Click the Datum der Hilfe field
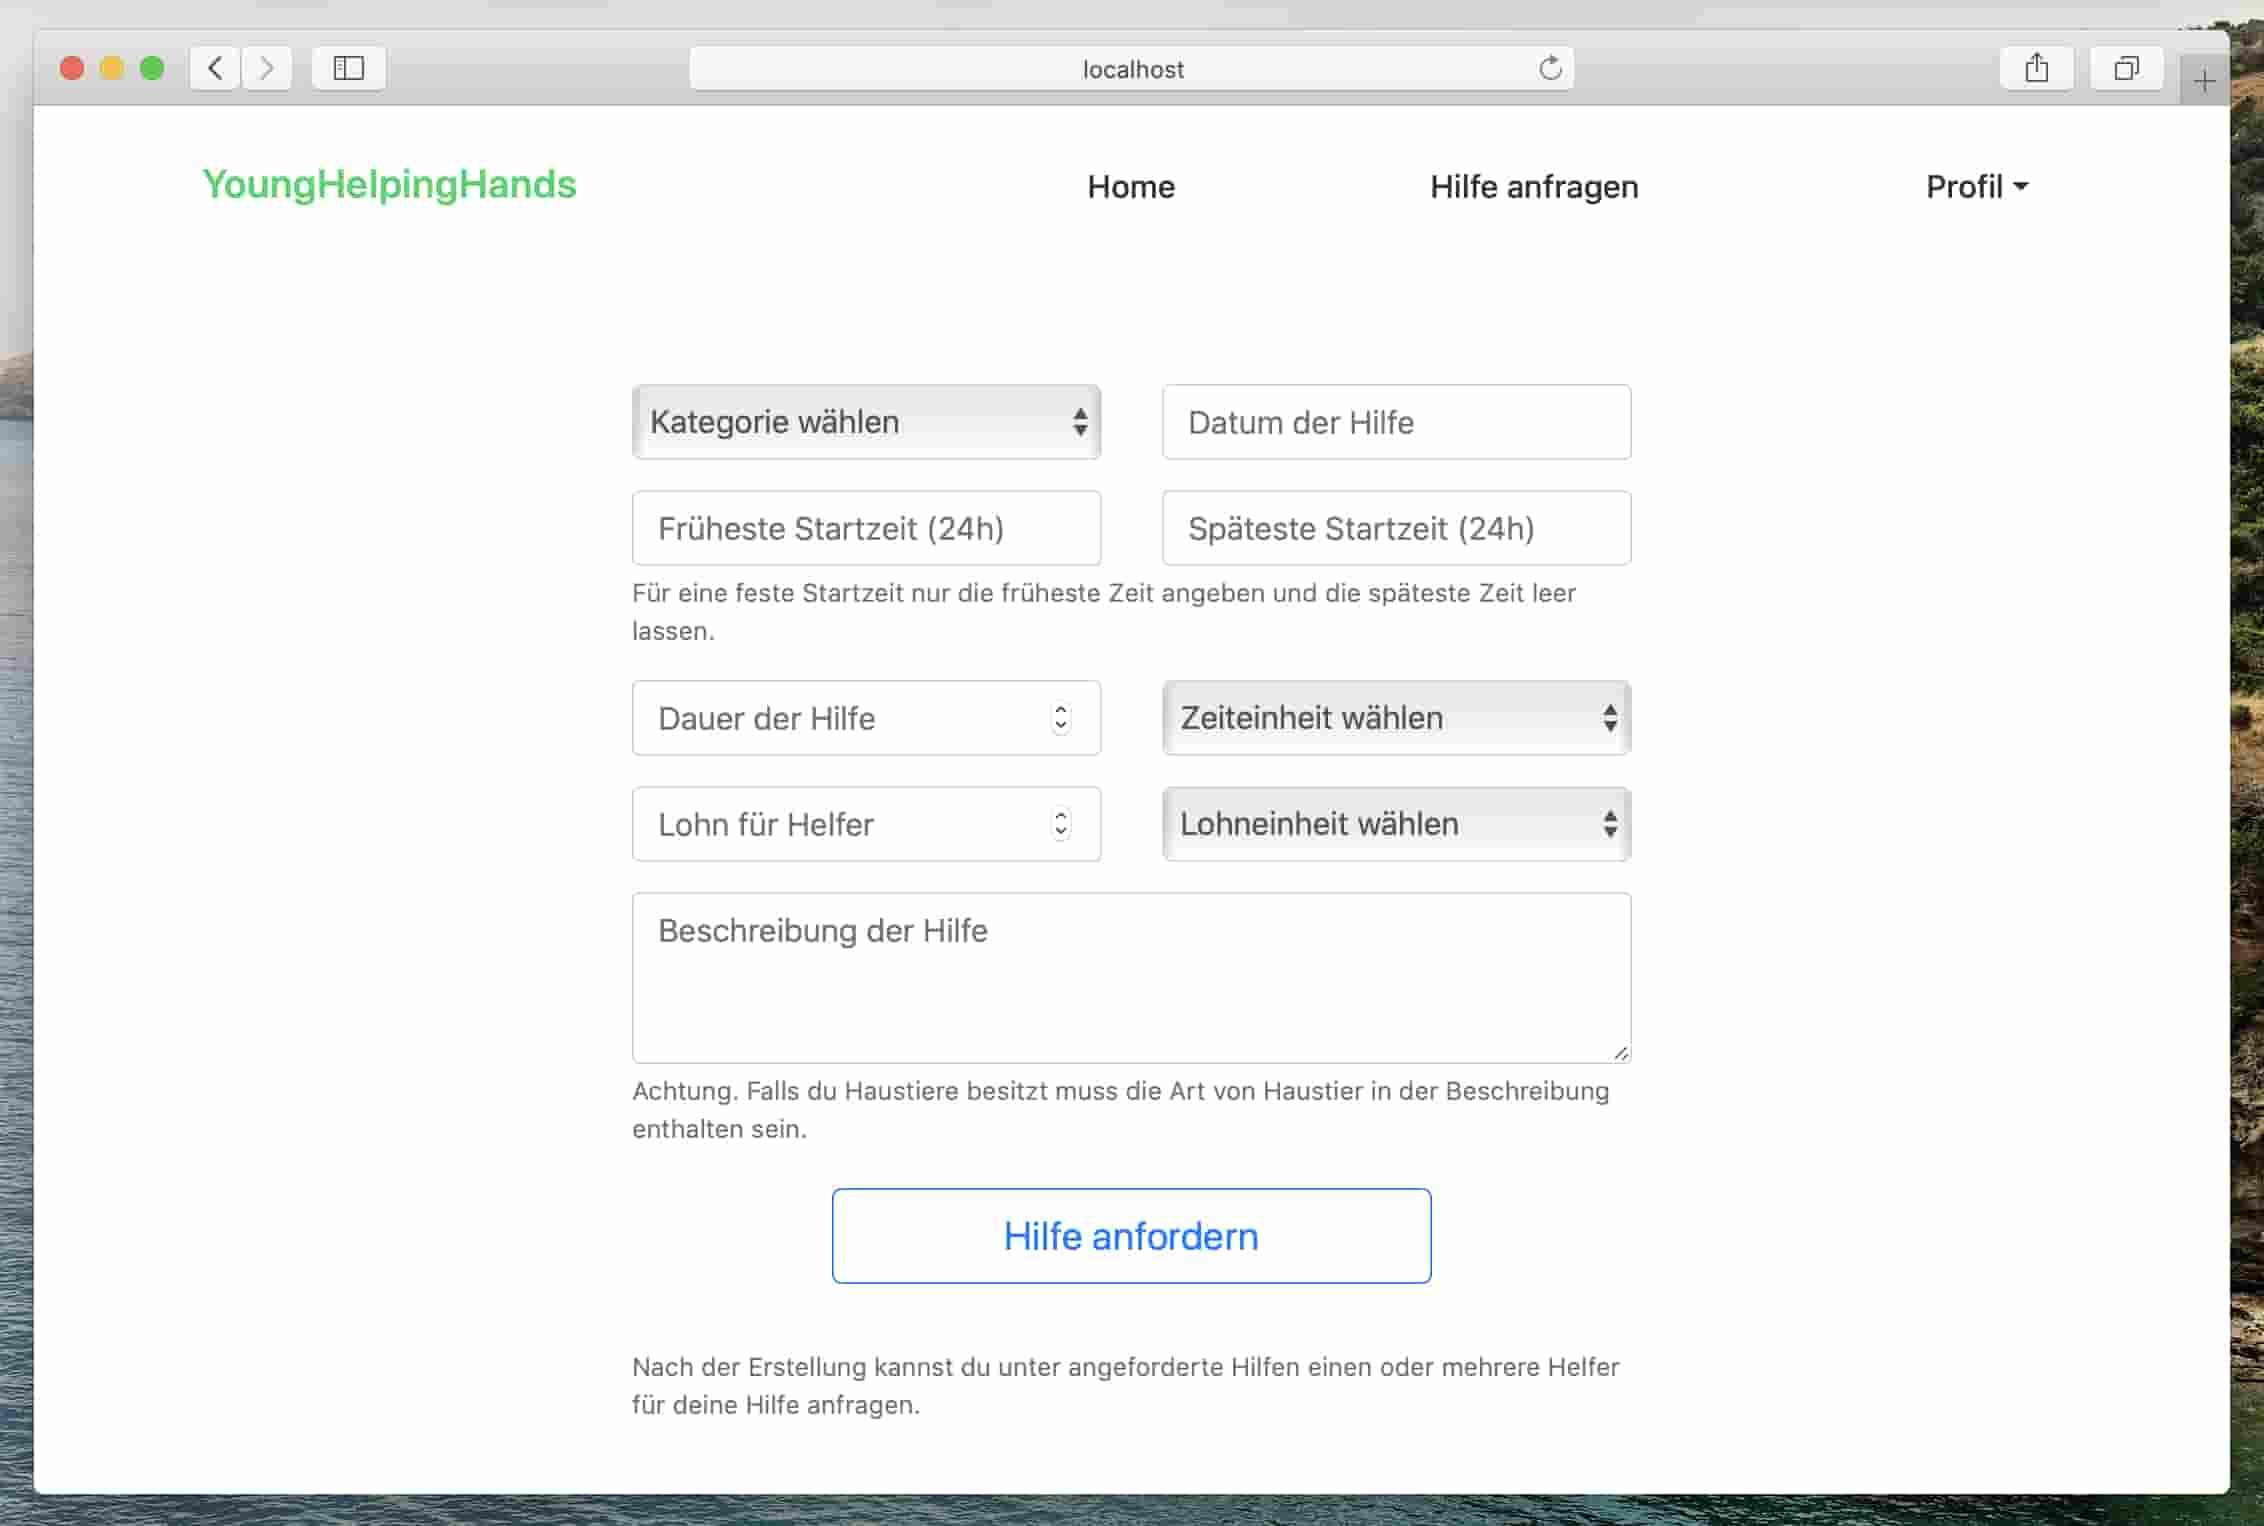 (1395, 422)
